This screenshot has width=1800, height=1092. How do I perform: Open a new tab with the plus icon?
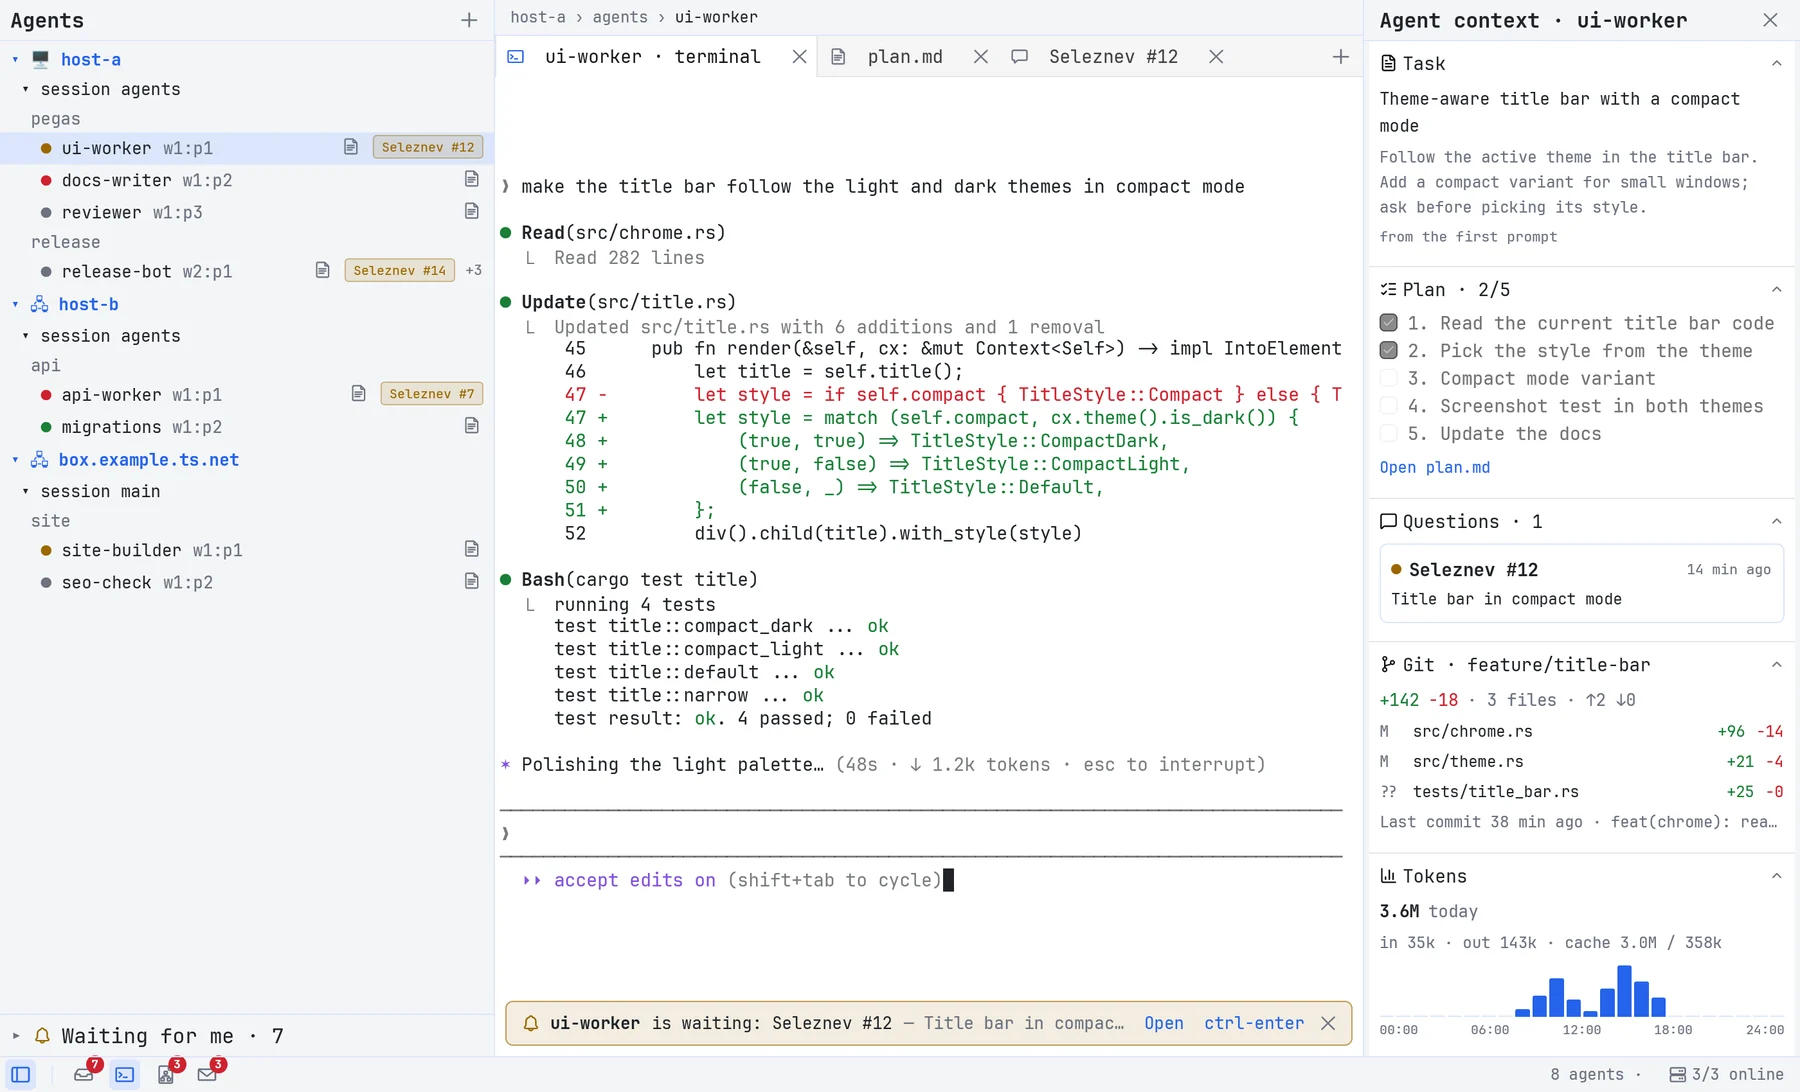coord(1341,57)
